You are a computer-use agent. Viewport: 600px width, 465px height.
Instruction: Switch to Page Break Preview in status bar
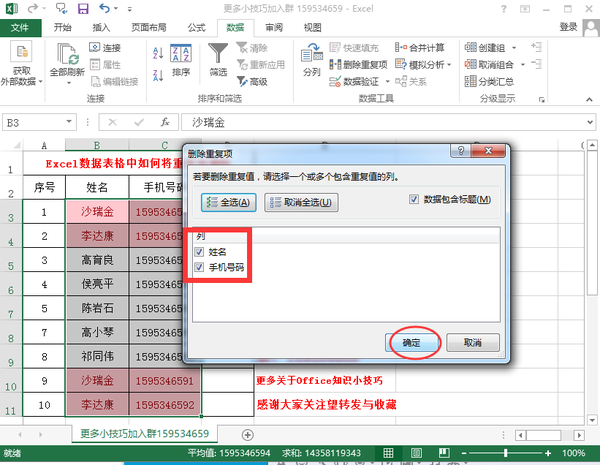[444, 453]
